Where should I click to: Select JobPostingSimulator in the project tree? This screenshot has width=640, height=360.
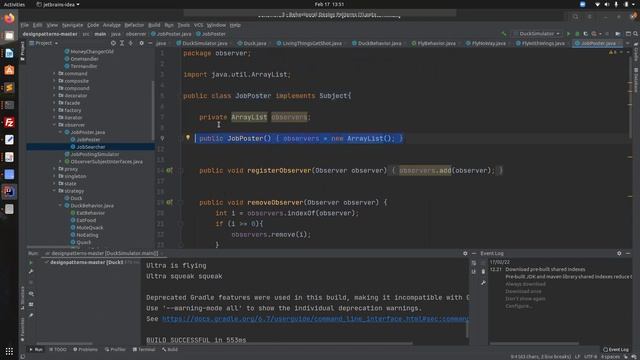pos(95,154)
